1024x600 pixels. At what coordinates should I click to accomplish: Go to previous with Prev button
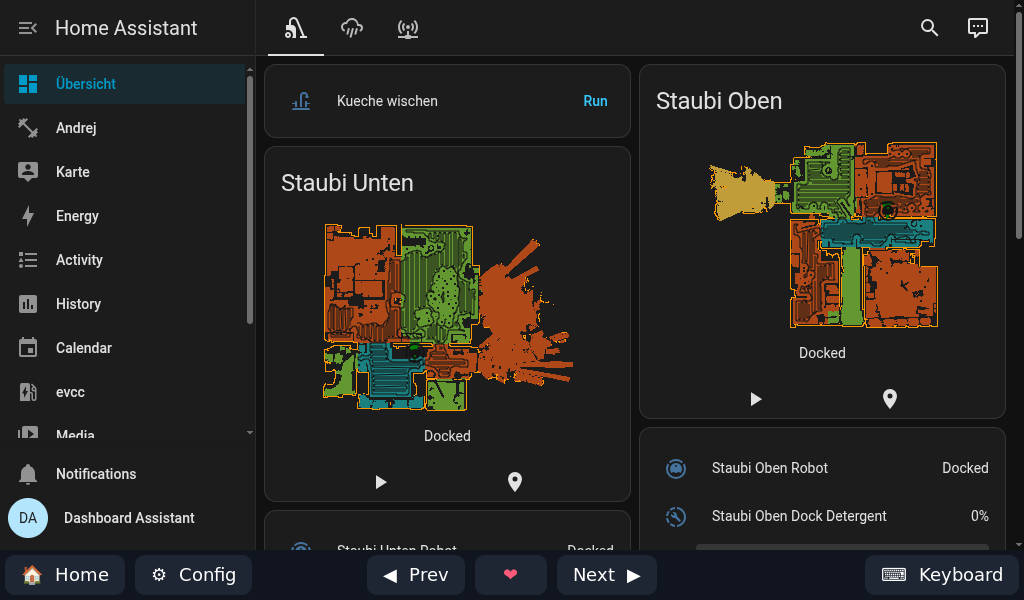[416, 575]
